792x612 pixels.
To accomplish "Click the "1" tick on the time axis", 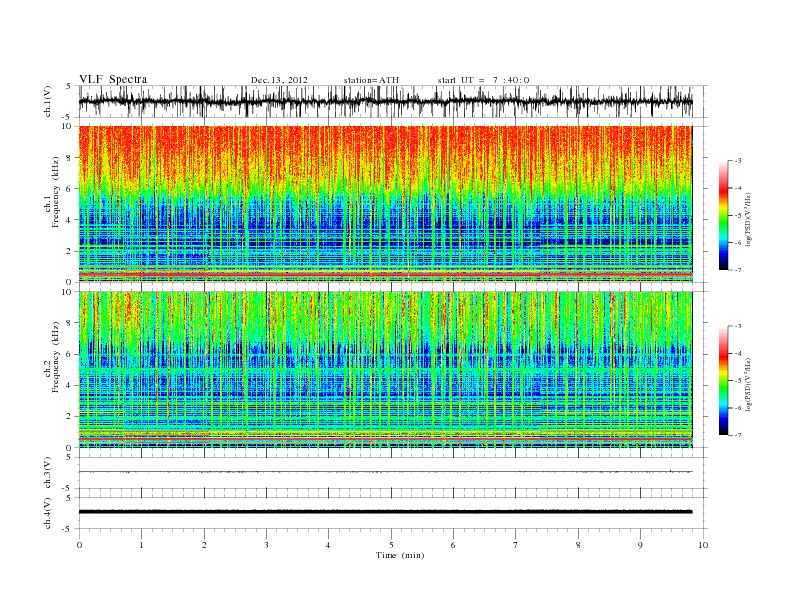I will click(x=141, y=545).
